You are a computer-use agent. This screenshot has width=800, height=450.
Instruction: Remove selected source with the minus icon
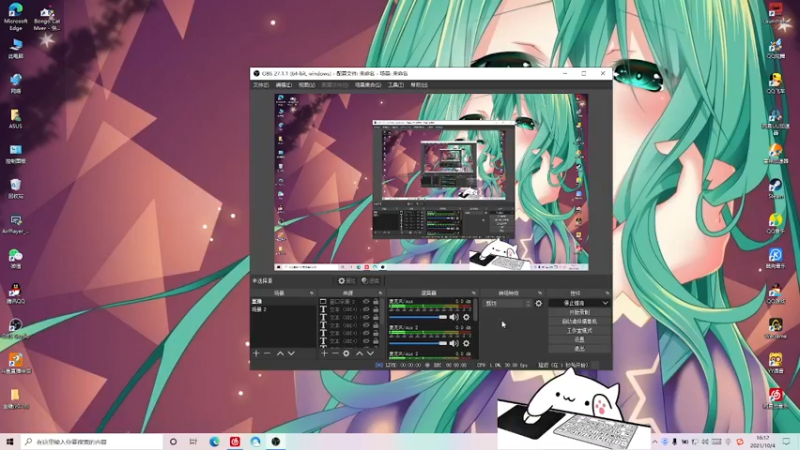(x=335, y=353)
